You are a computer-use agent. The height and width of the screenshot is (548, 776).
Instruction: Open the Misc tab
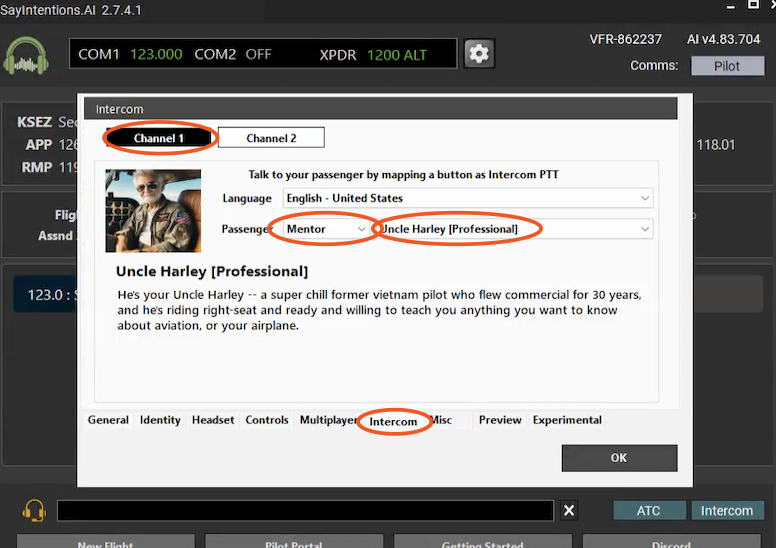point(441,420)
